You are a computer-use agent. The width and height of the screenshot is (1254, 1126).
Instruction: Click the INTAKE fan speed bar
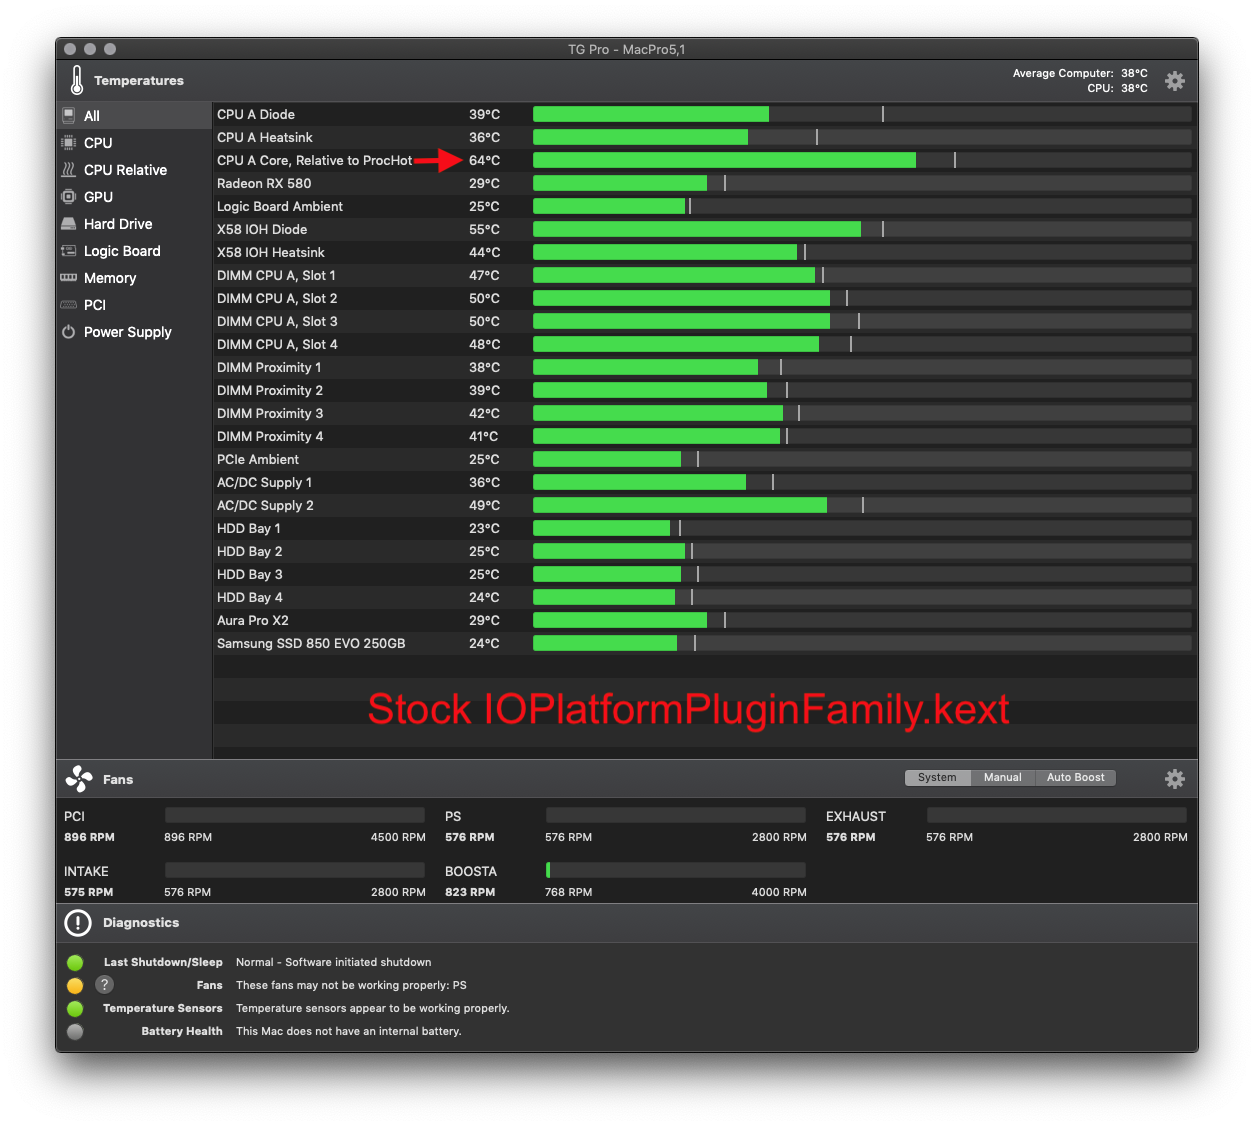click(295, 870)
